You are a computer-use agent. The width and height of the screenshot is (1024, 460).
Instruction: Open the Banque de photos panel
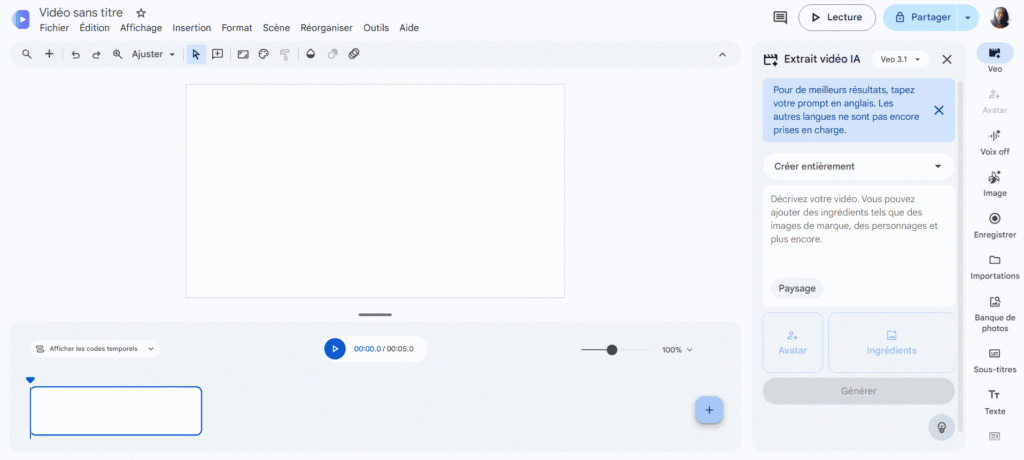(995, 313)
